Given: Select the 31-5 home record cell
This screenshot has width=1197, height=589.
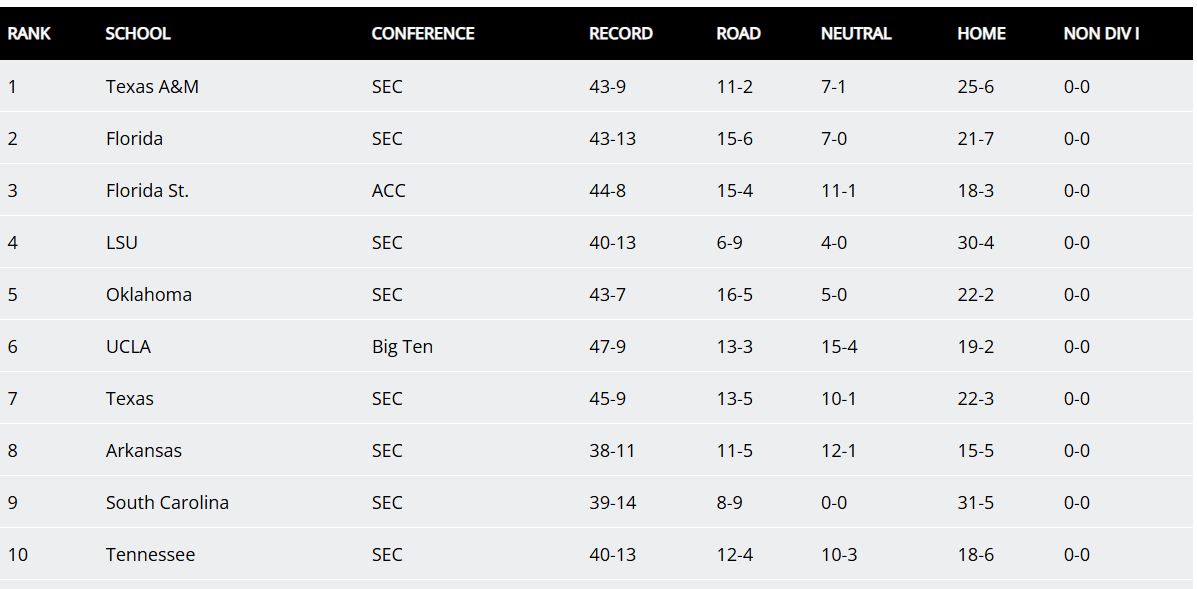Looking at the screenshot, I should click(976, 502).
